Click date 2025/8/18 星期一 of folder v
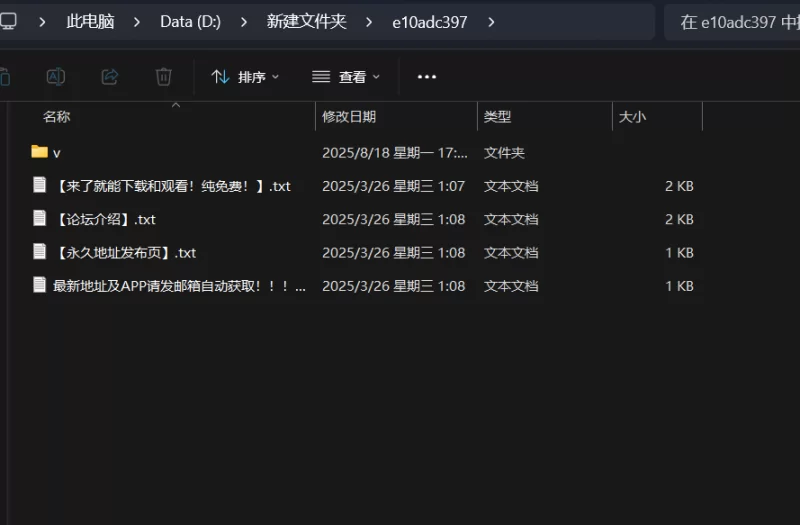 click(395, 153)
